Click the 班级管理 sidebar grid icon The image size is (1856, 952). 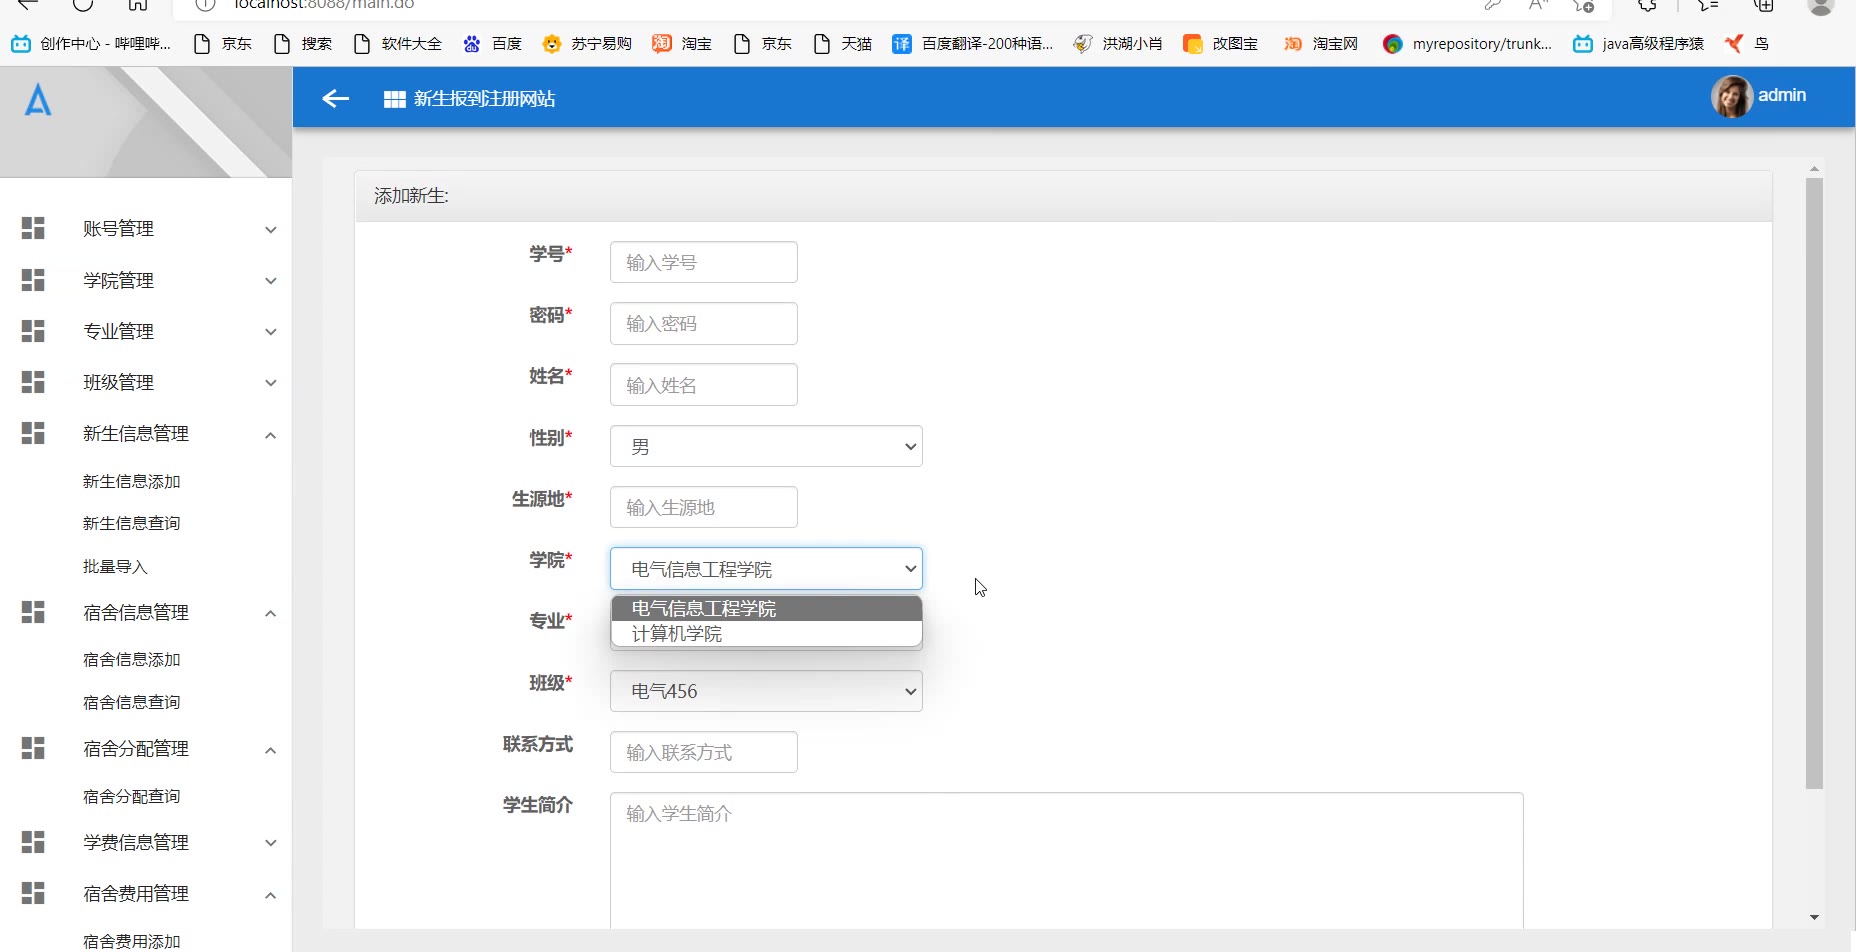(33, 382)
